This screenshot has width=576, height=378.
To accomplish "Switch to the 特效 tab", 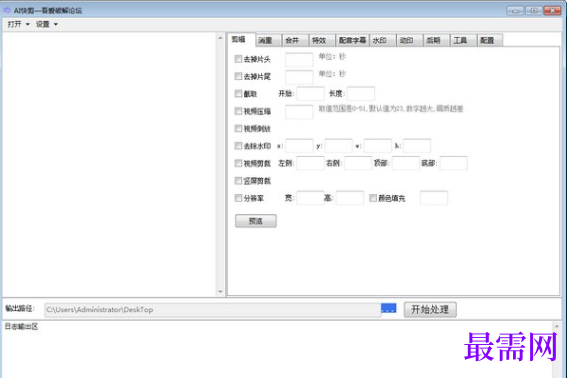I will (x=322, y=40).
